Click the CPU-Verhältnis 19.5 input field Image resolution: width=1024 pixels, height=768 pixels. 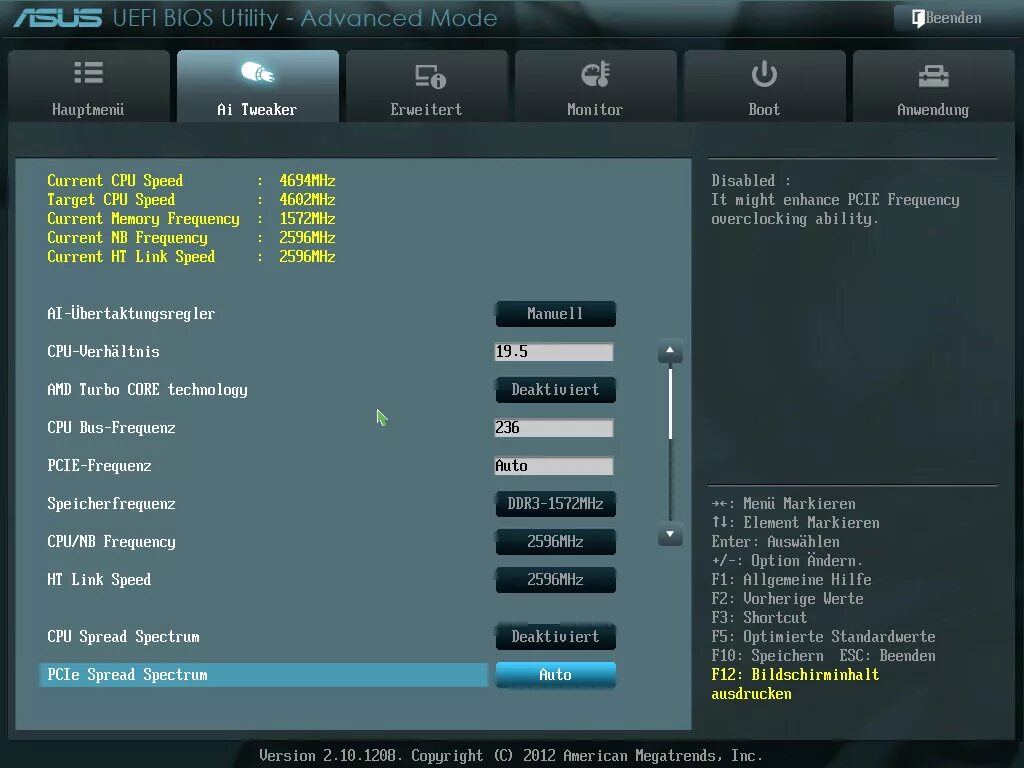pyautogui.click(x=554, y=352)
